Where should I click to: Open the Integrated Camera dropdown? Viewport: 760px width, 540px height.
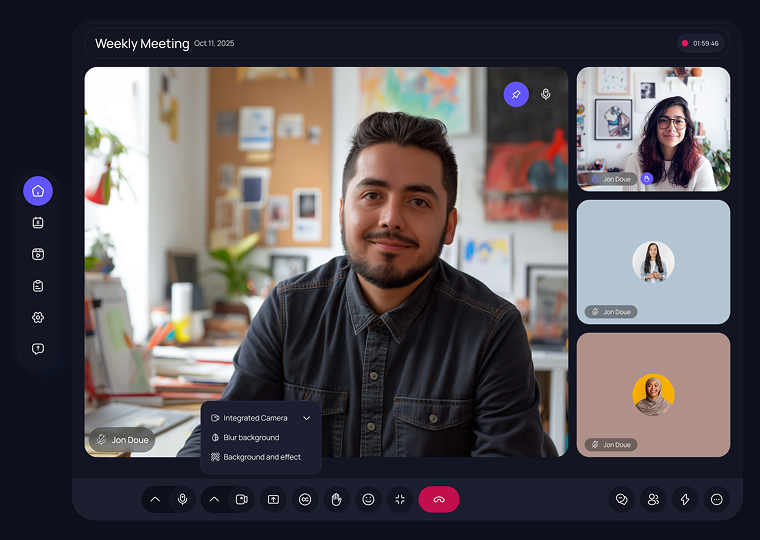tap(261, 418)
